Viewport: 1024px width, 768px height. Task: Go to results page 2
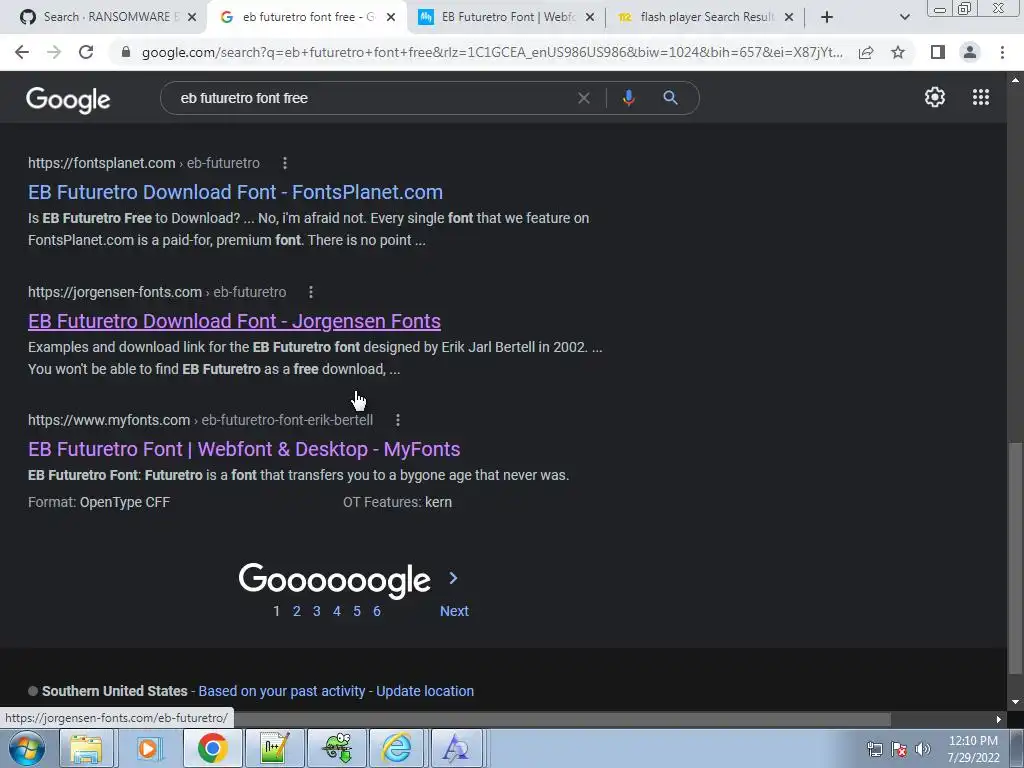coord(296,611)
